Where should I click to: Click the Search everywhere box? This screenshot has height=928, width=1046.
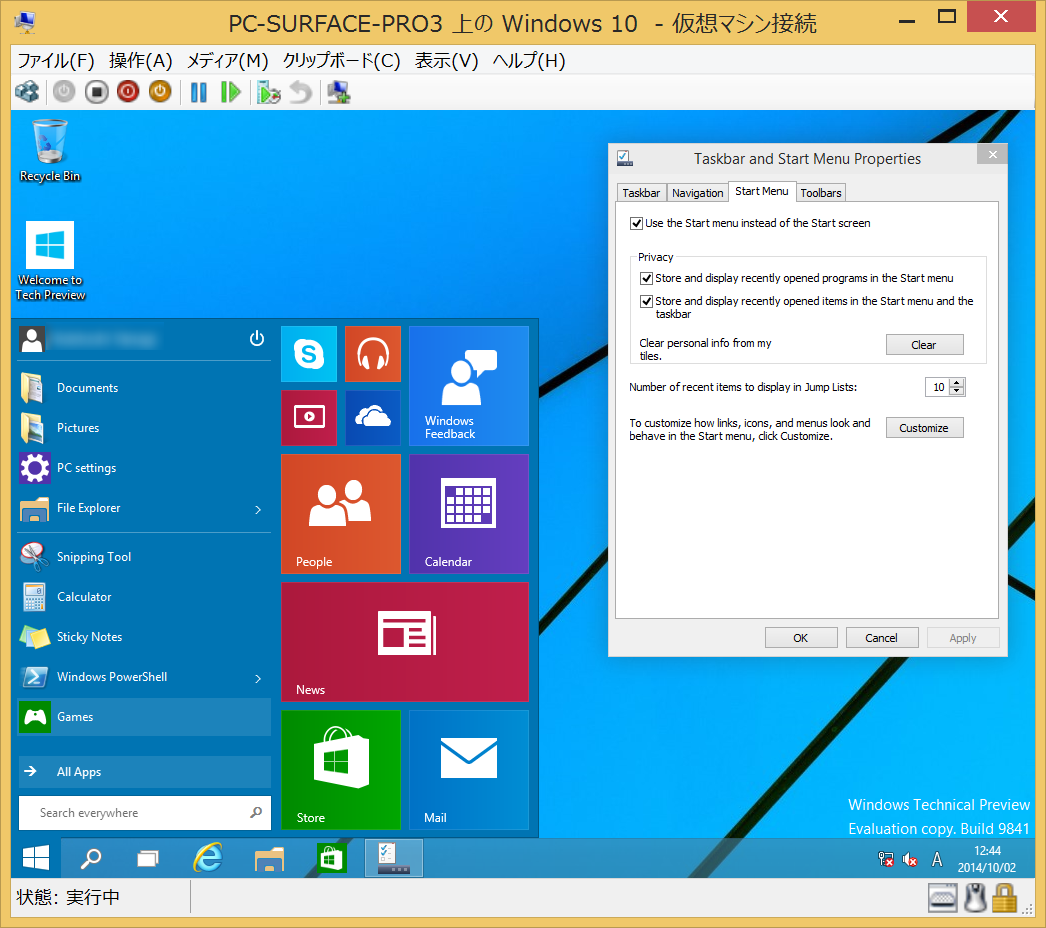click(145, 813)
